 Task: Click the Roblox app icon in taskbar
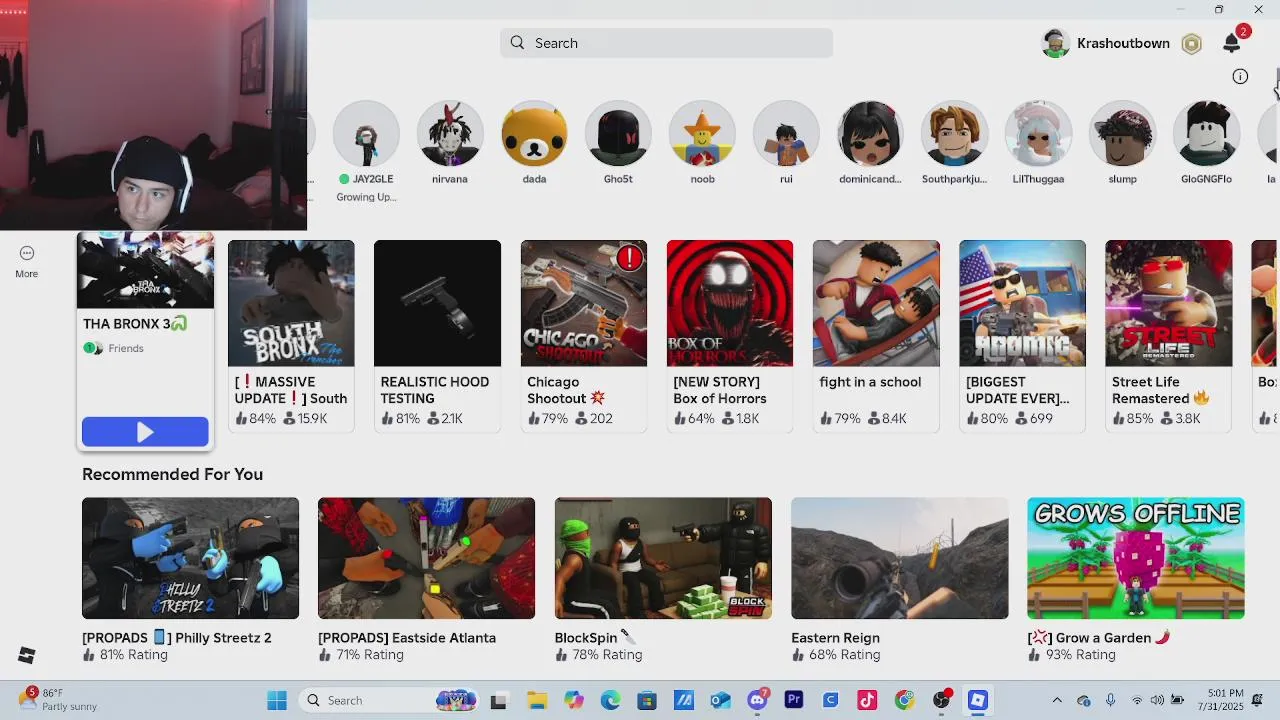(978, 700)
